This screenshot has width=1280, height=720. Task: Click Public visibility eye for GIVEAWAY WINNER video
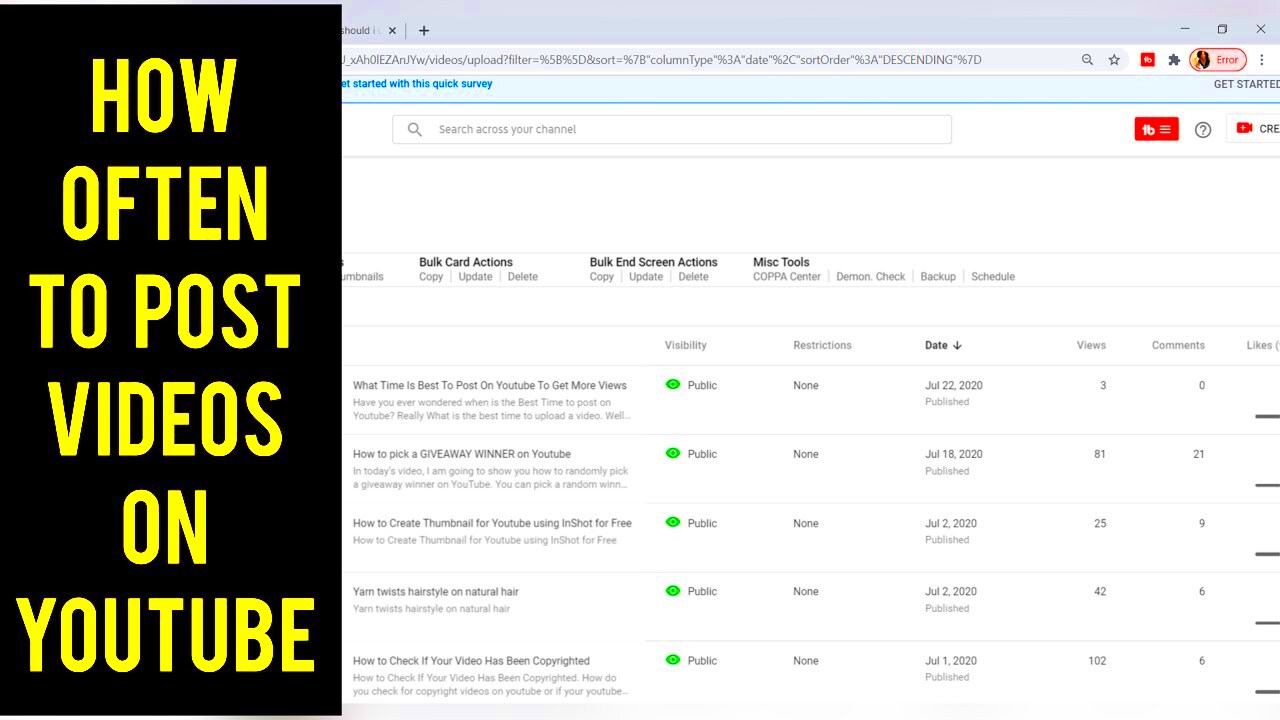pos(673,453)
